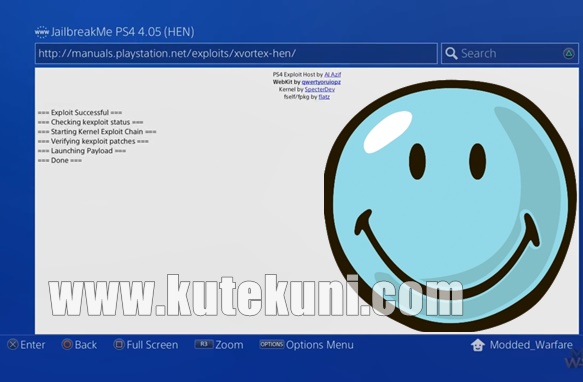Click the X Enter button hint
The height and width of the screenshot is (382, 583).
pyautogui.click(x=26, y=345)
